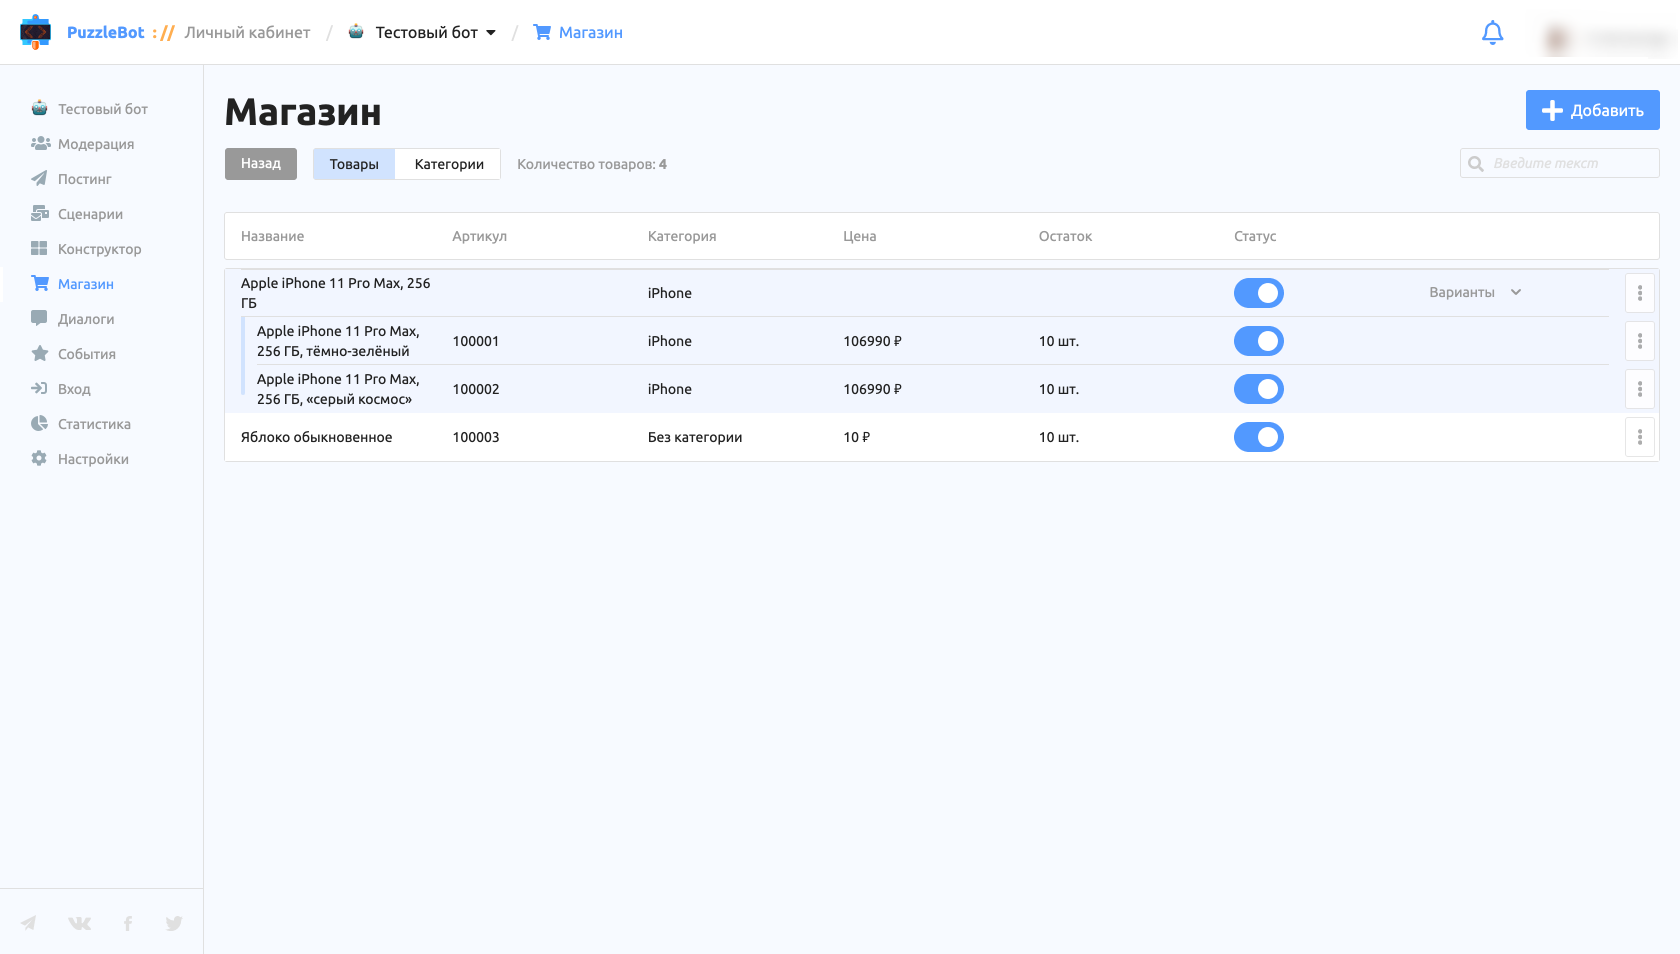
Task: Open Настройки in the sidebar
Action: (93, 459)
